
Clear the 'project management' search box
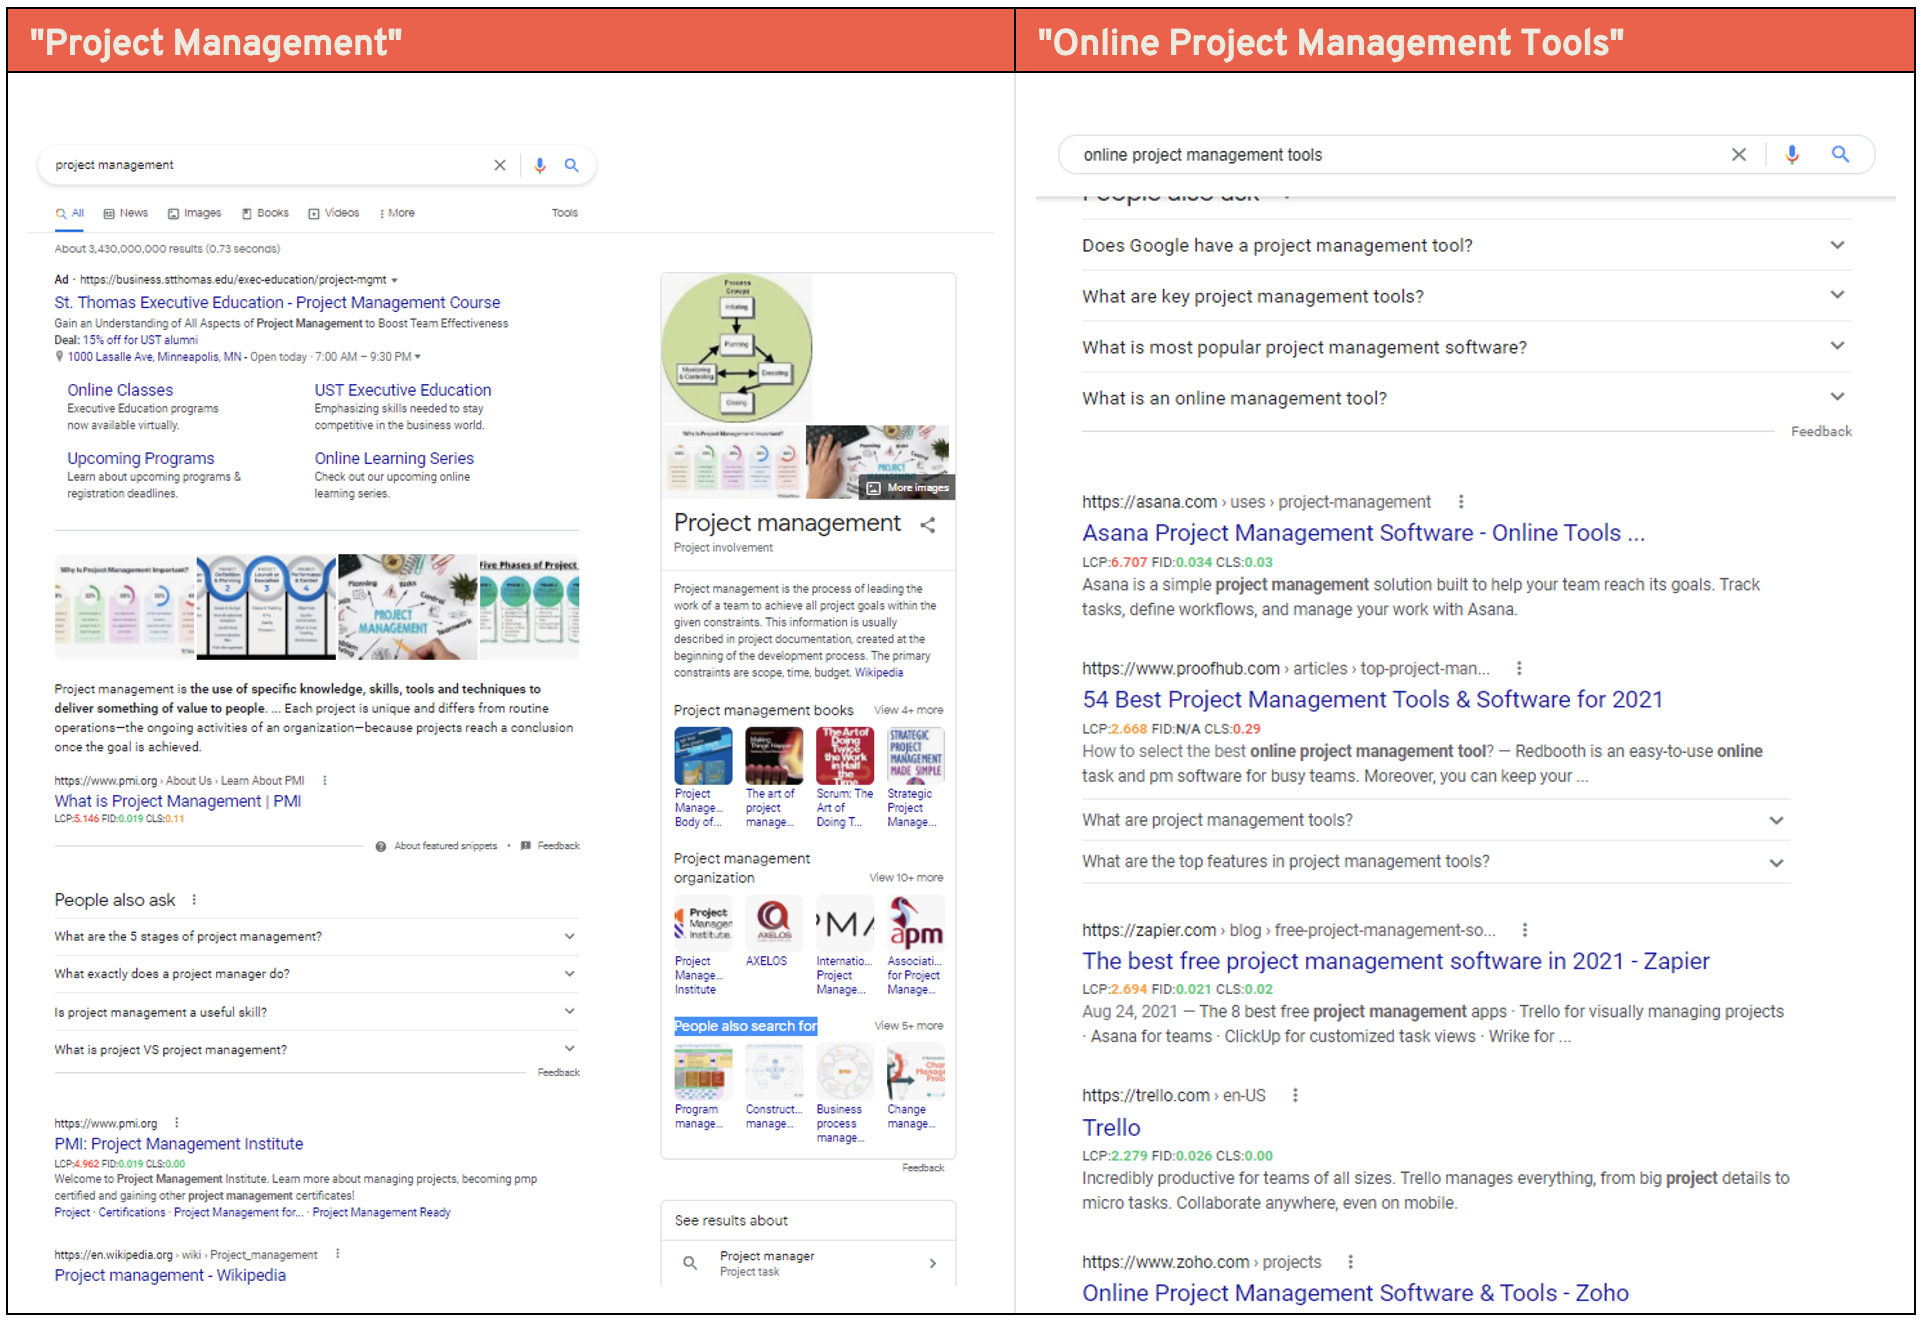500,165
